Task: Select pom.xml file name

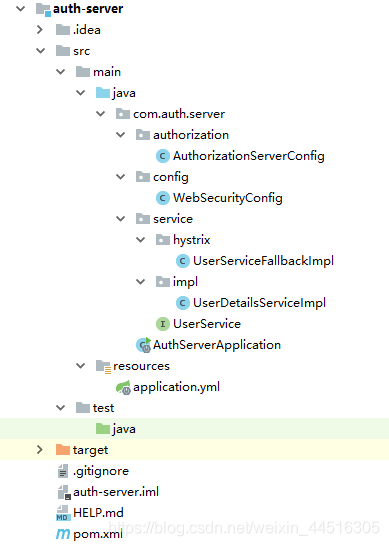Action: [x=98, y=534]
